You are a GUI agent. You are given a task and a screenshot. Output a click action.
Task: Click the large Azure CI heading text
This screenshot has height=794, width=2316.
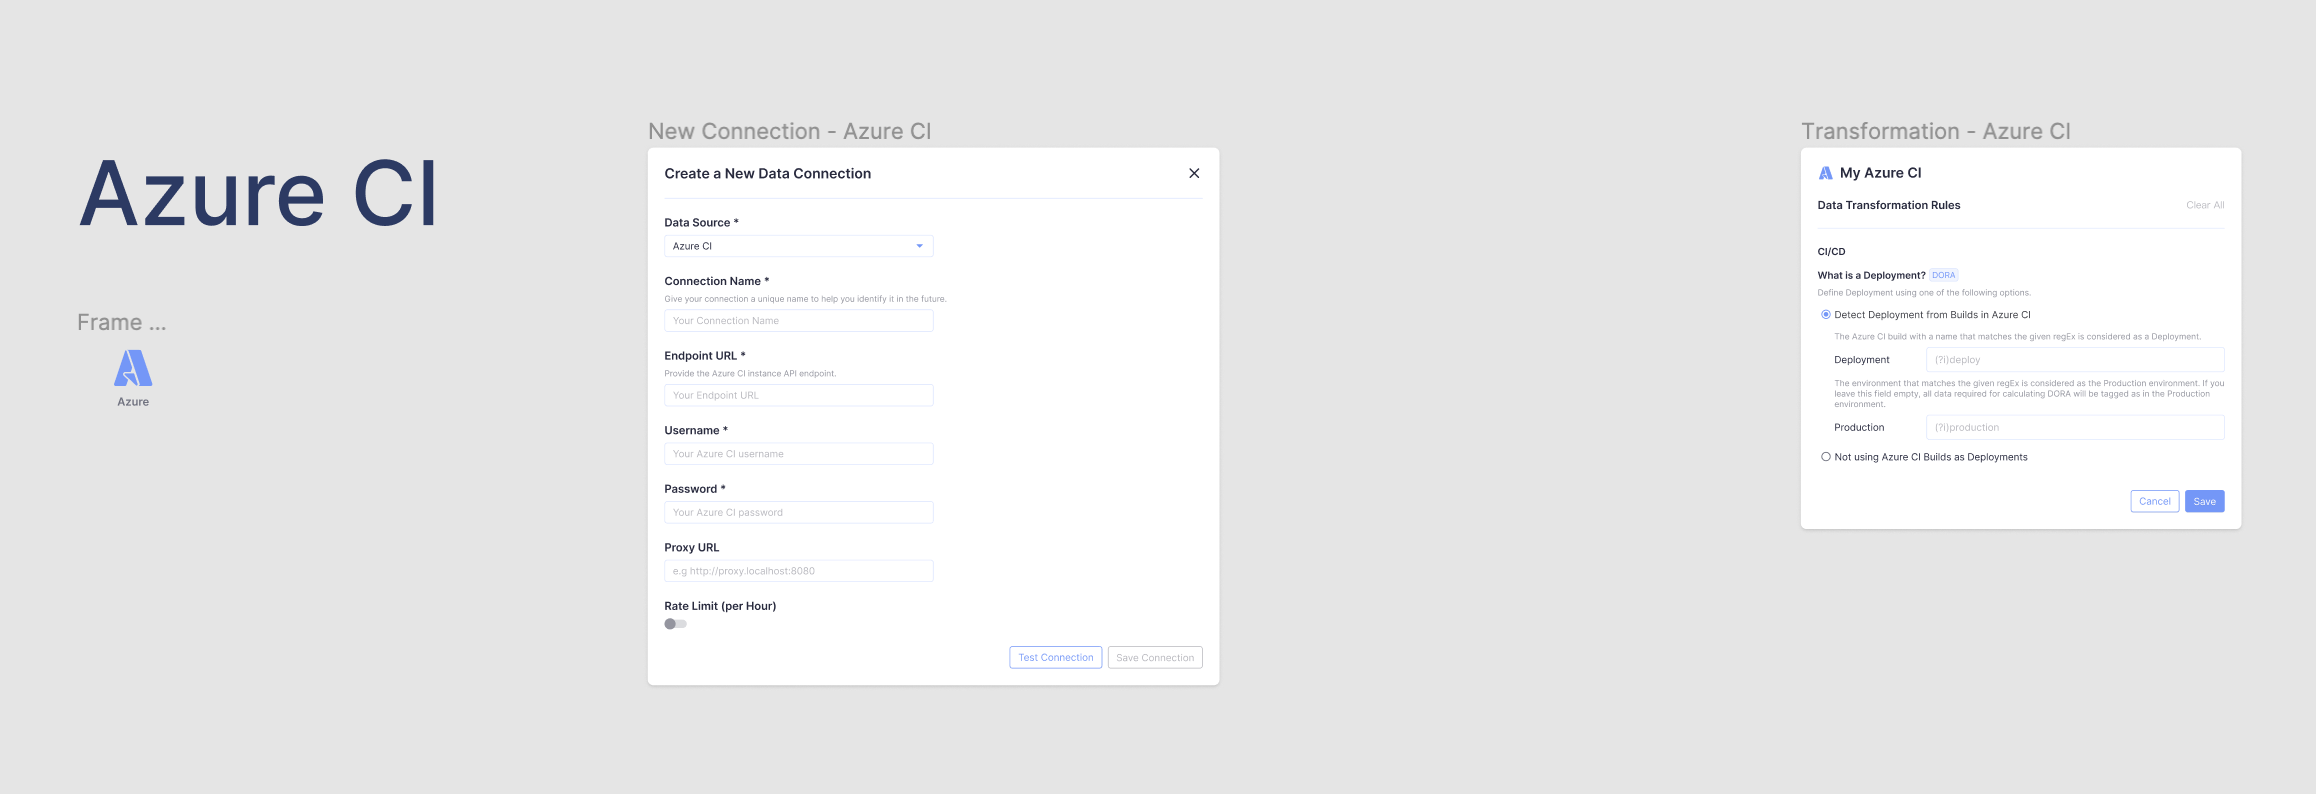tap(258, 194)
